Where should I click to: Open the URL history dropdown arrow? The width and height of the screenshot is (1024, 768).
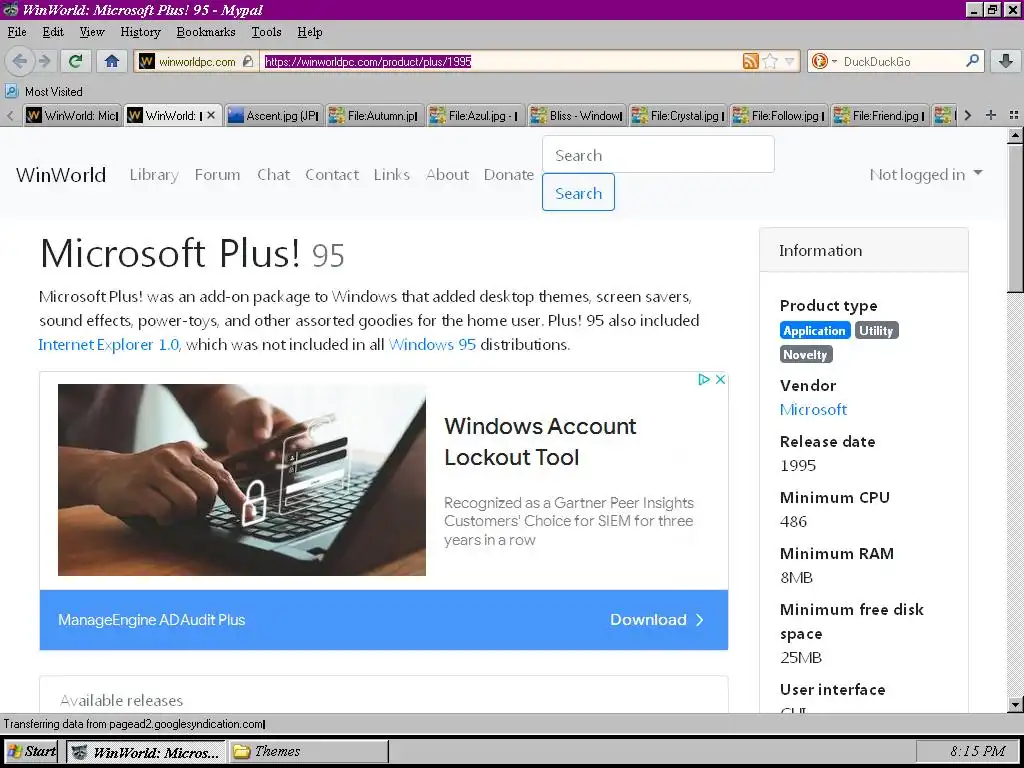point(790,61)
